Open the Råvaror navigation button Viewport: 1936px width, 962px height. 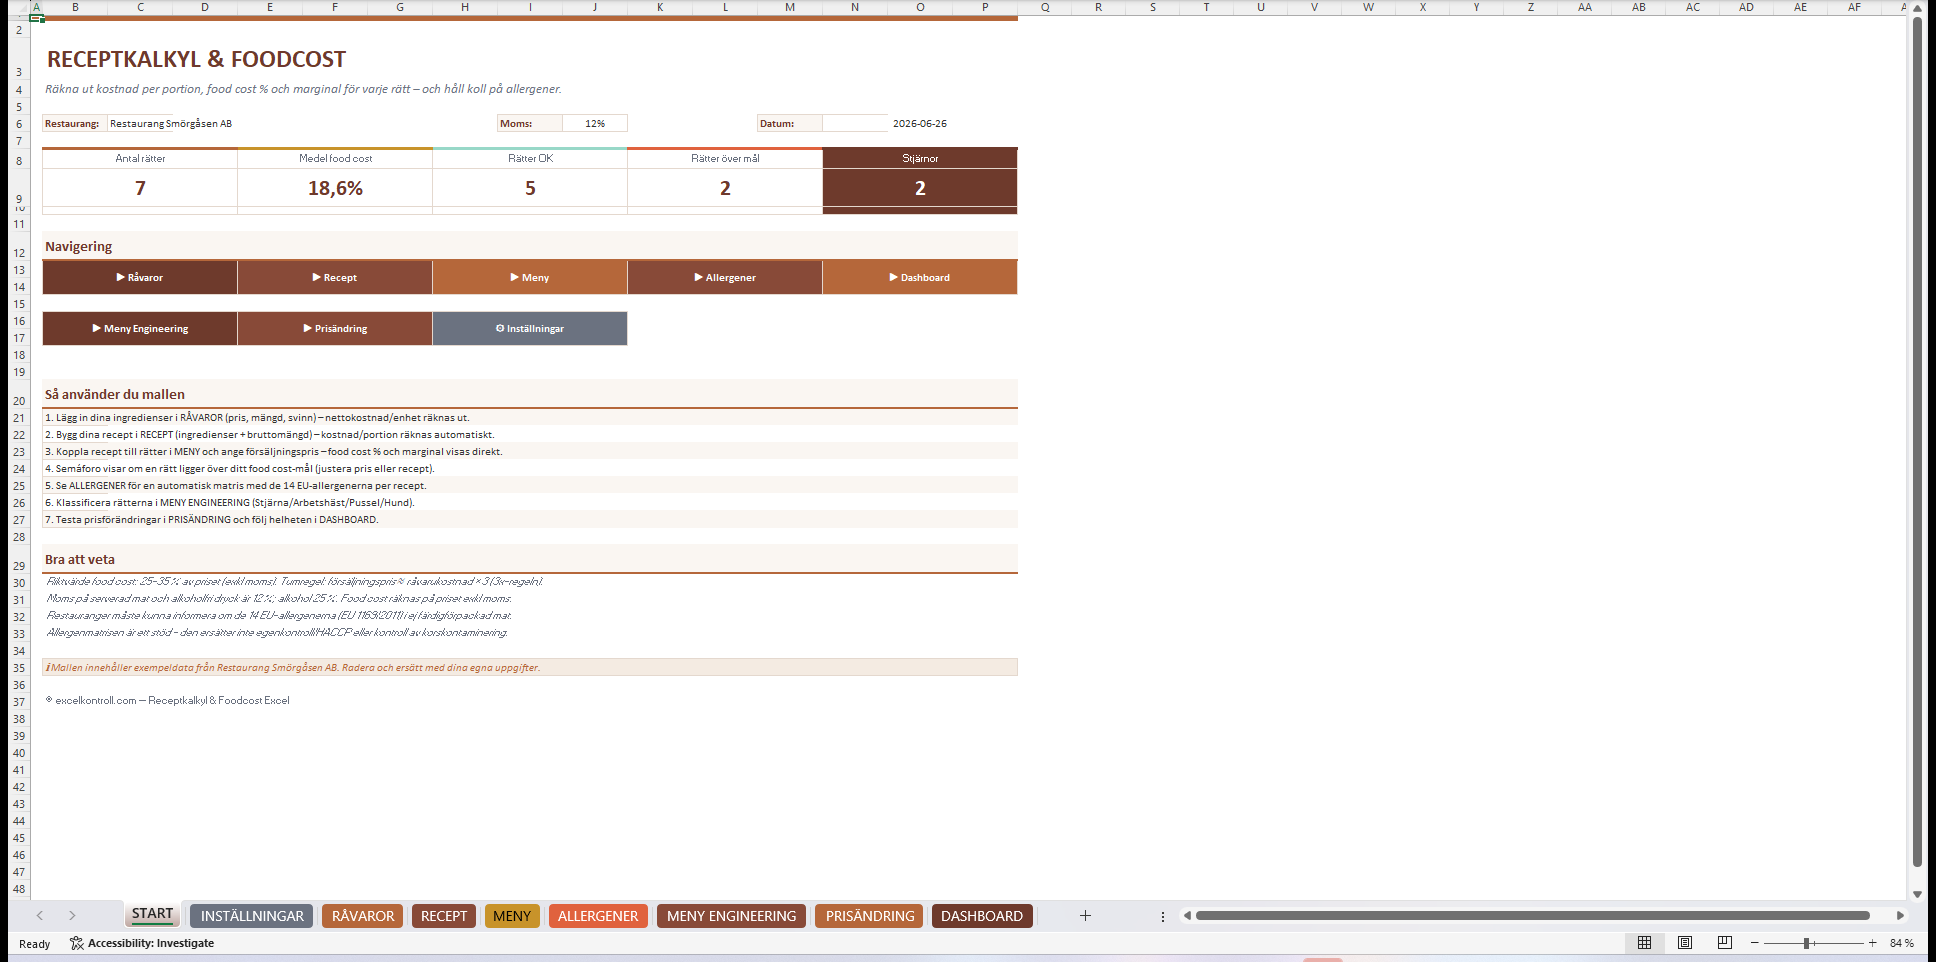(140, 277)
